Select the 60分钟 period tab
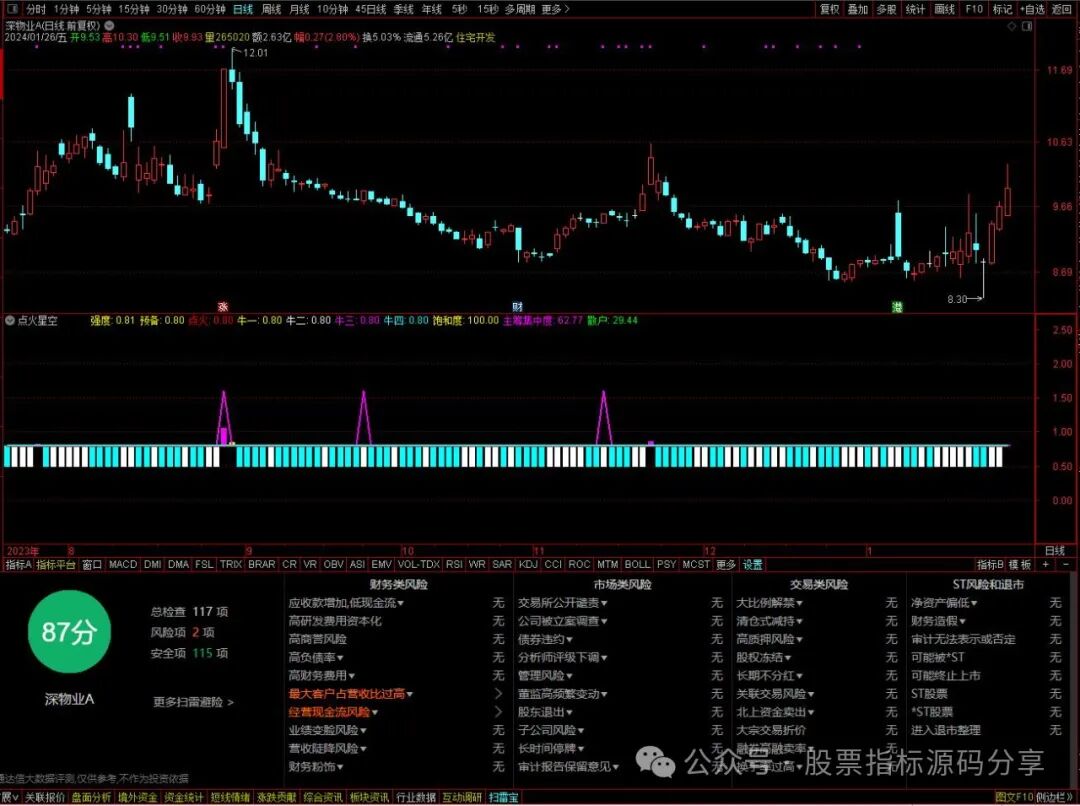This screenshot has height=806, width=1080. coord(209,9)
